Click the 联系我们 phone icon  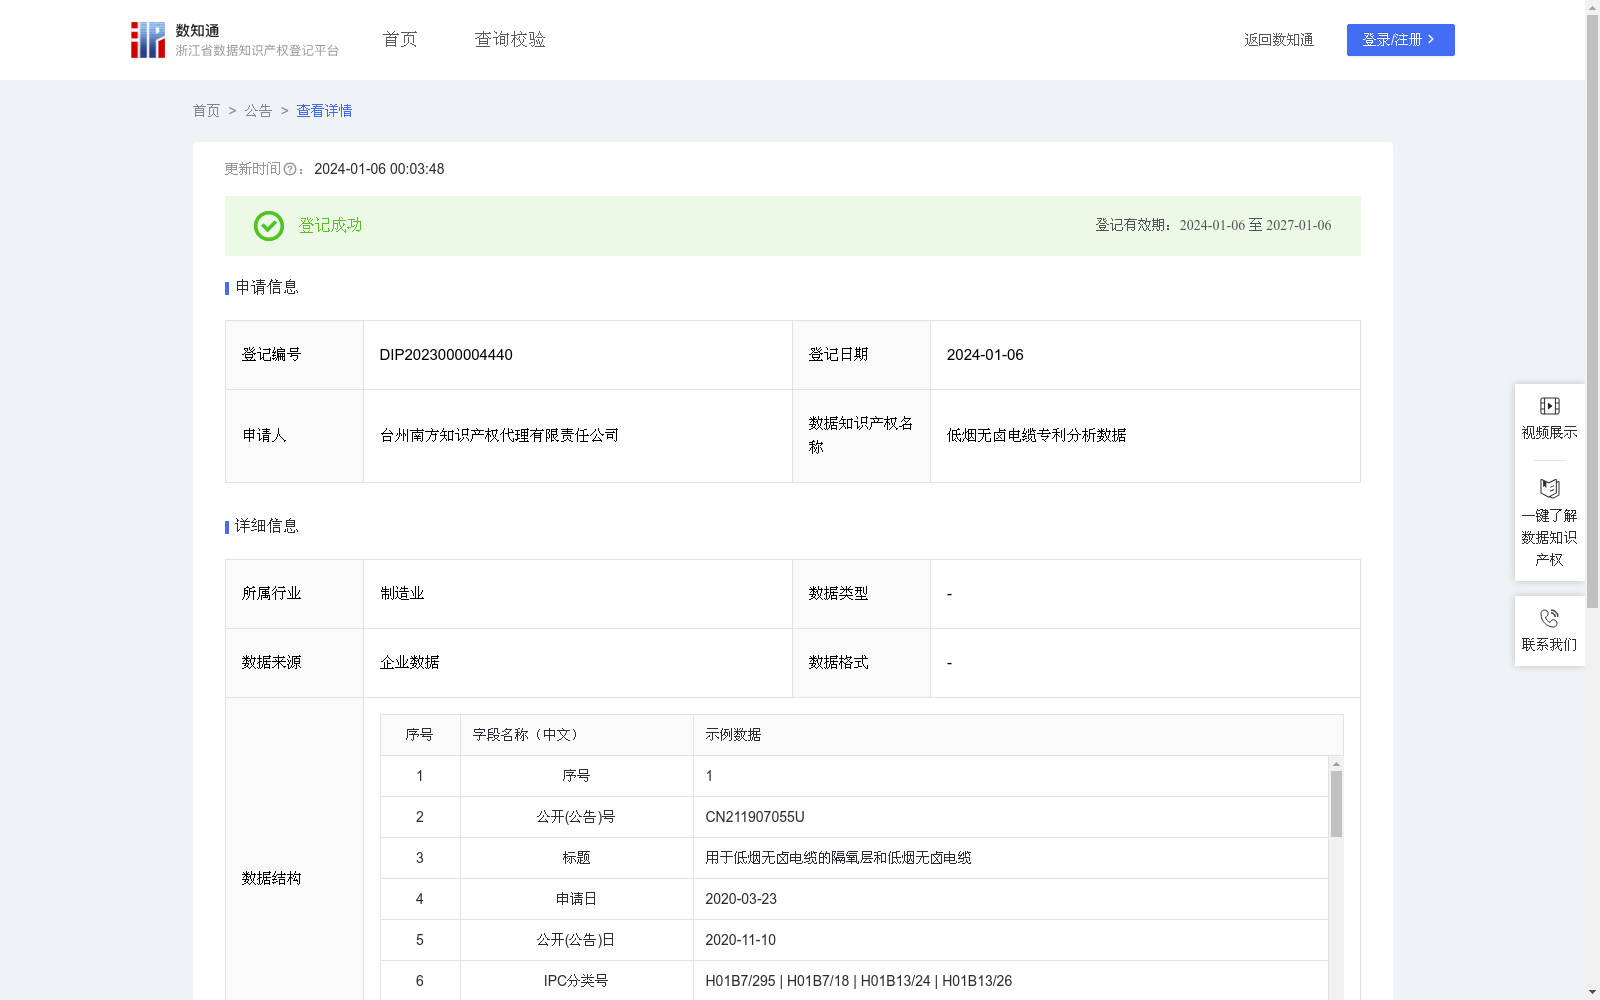click(1549, 618)
